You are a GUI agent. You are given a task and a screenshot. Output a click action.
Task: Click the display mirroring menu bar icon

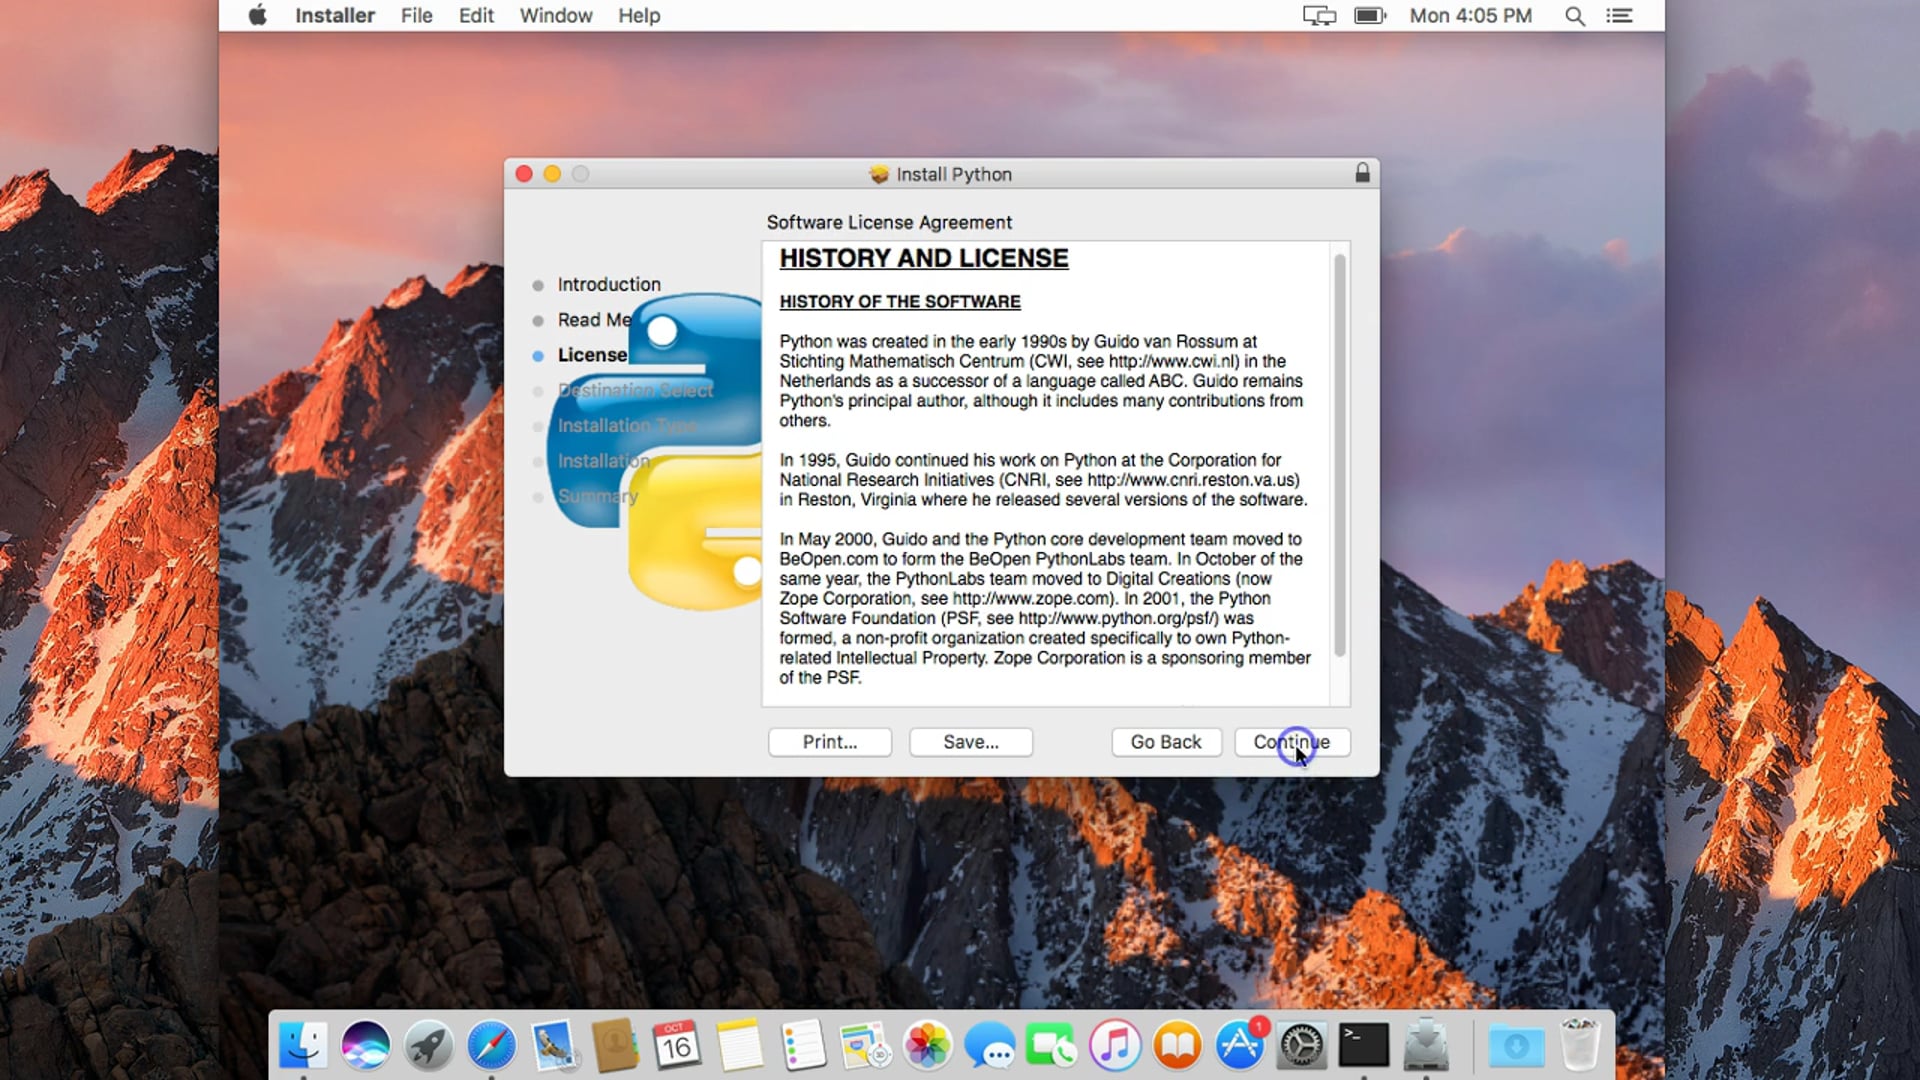1319,16
